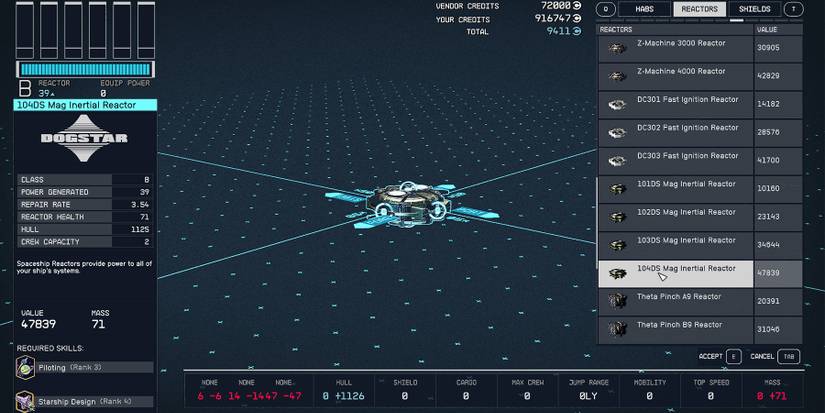The width and height of the screenshot is (825, 413).
Task: Select the DC303 Fast Ignition Reactor row
Action: (x=700, y=162)
